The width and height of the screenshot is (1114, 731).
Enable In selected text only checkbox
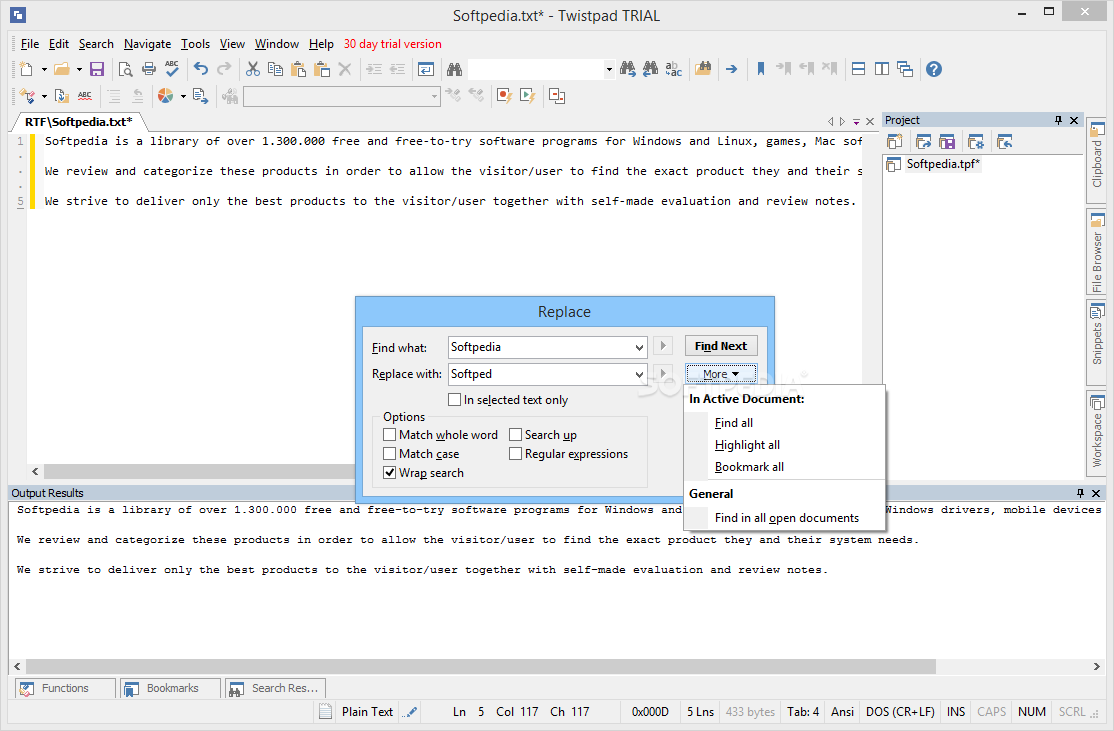coord(455,400)
